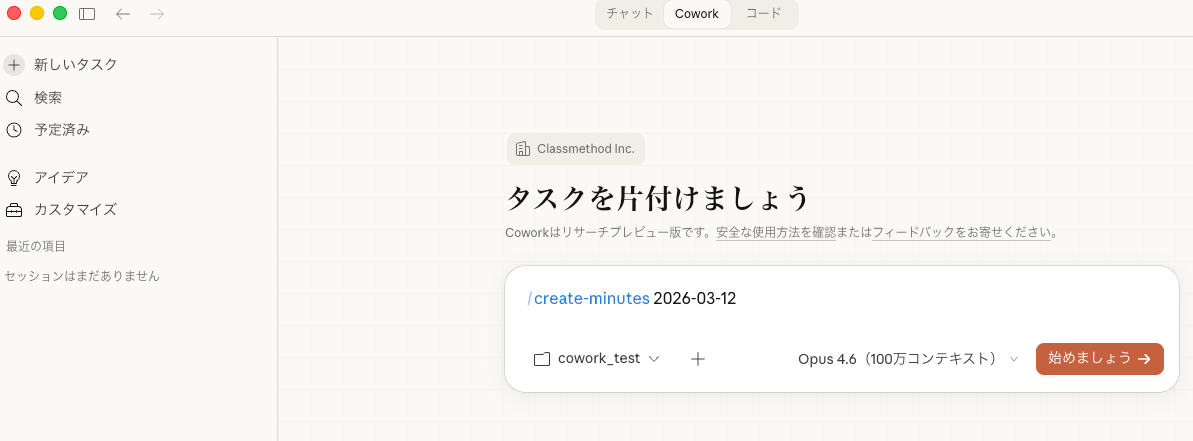This screenshot has width=1193, height=441.
Task: Click the magnifier icon beside 検索
Action: pos(14,98)
